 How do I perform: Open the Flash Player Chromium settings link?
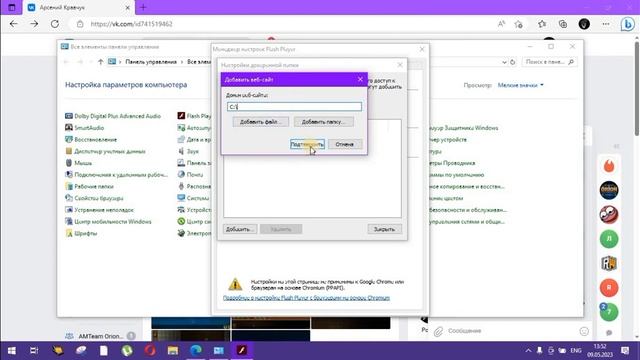tap(306, 298)
